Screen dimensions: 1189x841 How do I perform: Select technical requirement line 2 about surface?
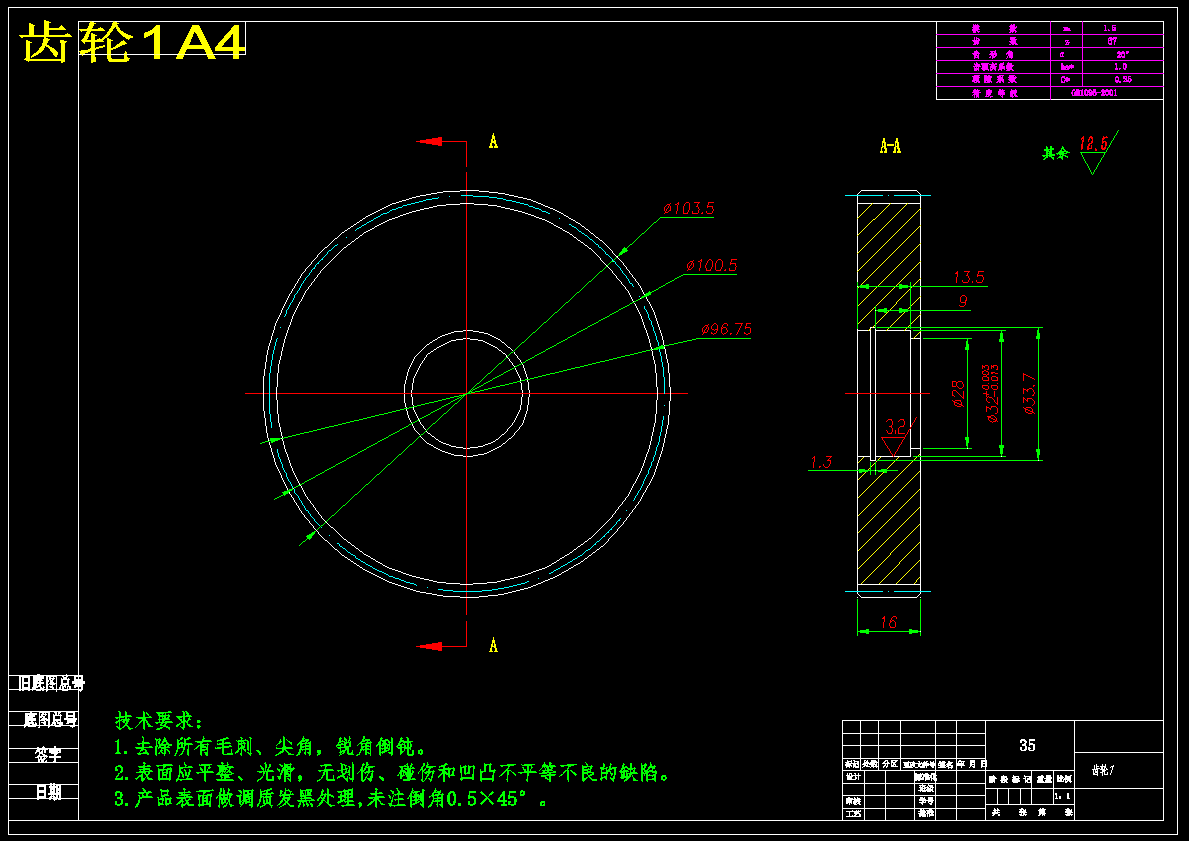pos(392,774)
